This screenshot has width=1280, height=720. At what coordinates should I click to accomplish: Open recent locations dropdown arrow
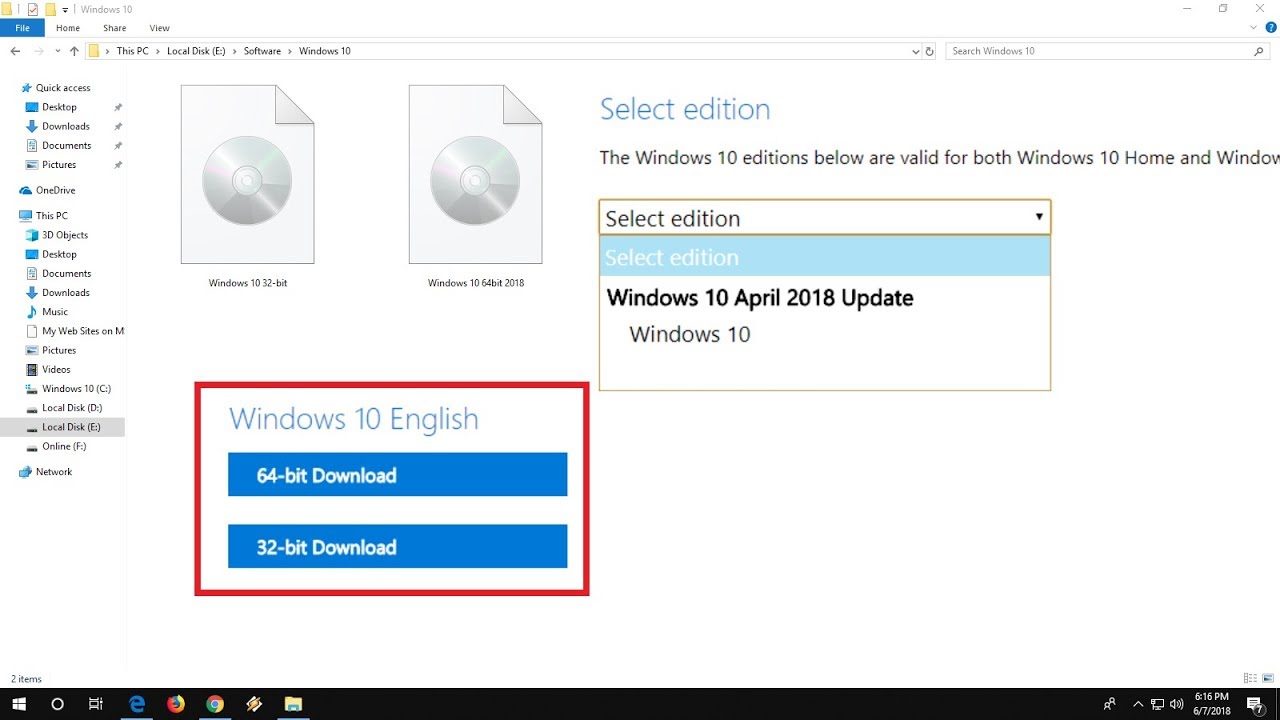point(57,51)
